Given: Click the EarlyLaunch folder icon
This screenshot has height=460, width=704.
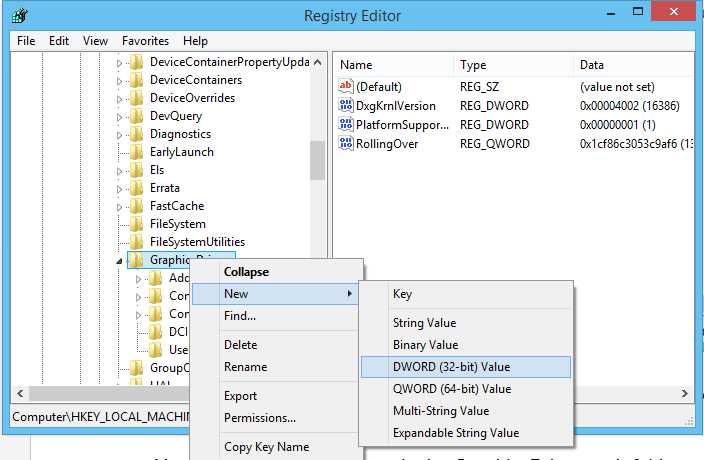Looking at the screenshot, I should pyautogui.click(x=136, y=152).
